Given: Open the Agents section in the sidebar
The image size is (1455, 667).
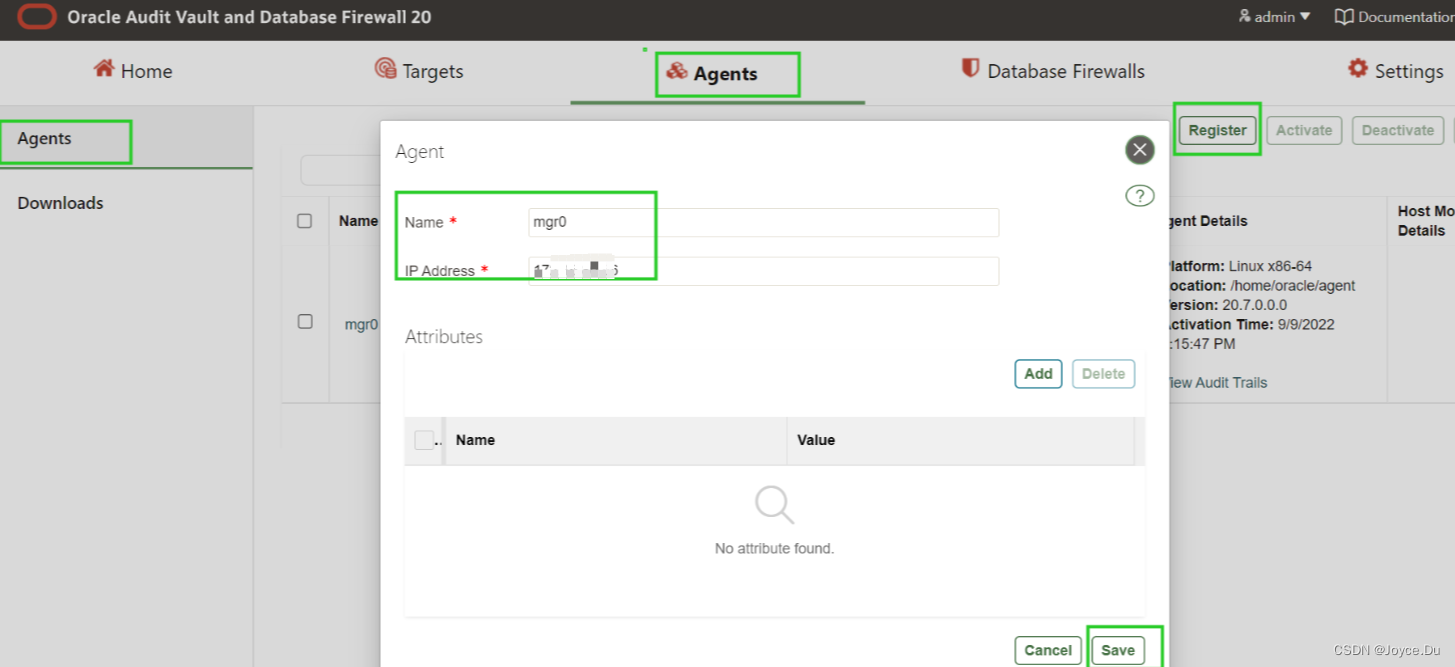Looking at the screenshot, I should (x=43, y=138).
